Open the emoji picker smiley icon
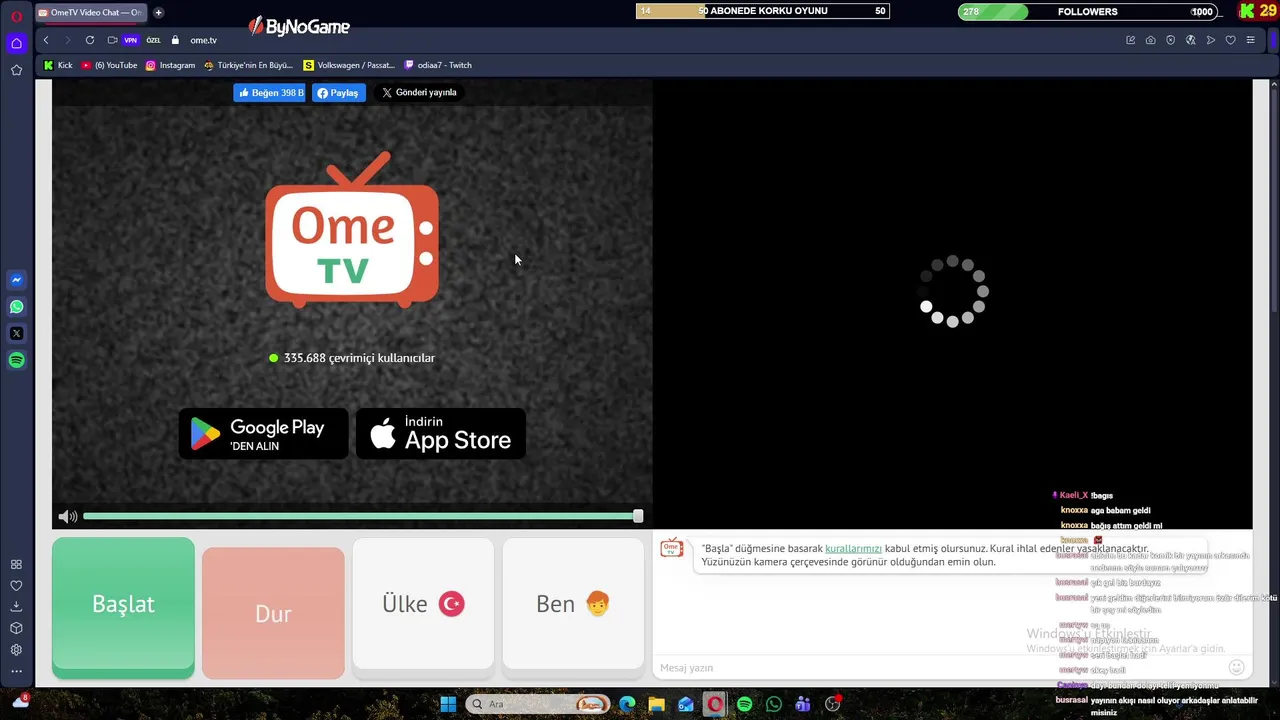Image resolution: width=1280 pixels, height=720 pixels. pyautogui.click(x=1237, y=667)
